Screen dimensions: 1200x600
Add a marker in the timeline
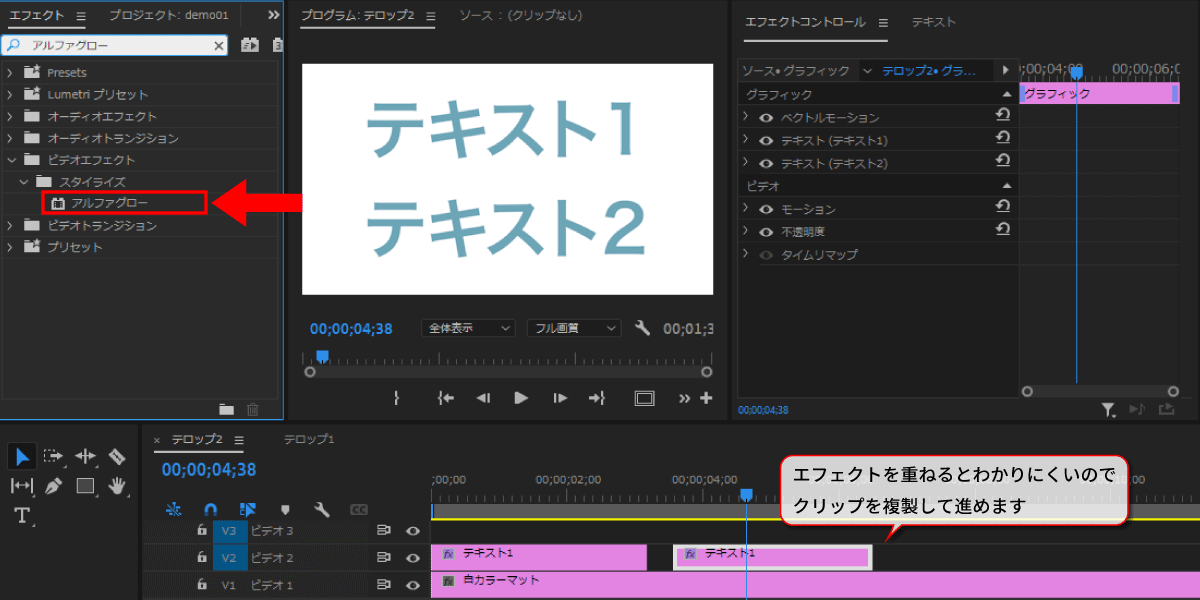pos(285,509)
